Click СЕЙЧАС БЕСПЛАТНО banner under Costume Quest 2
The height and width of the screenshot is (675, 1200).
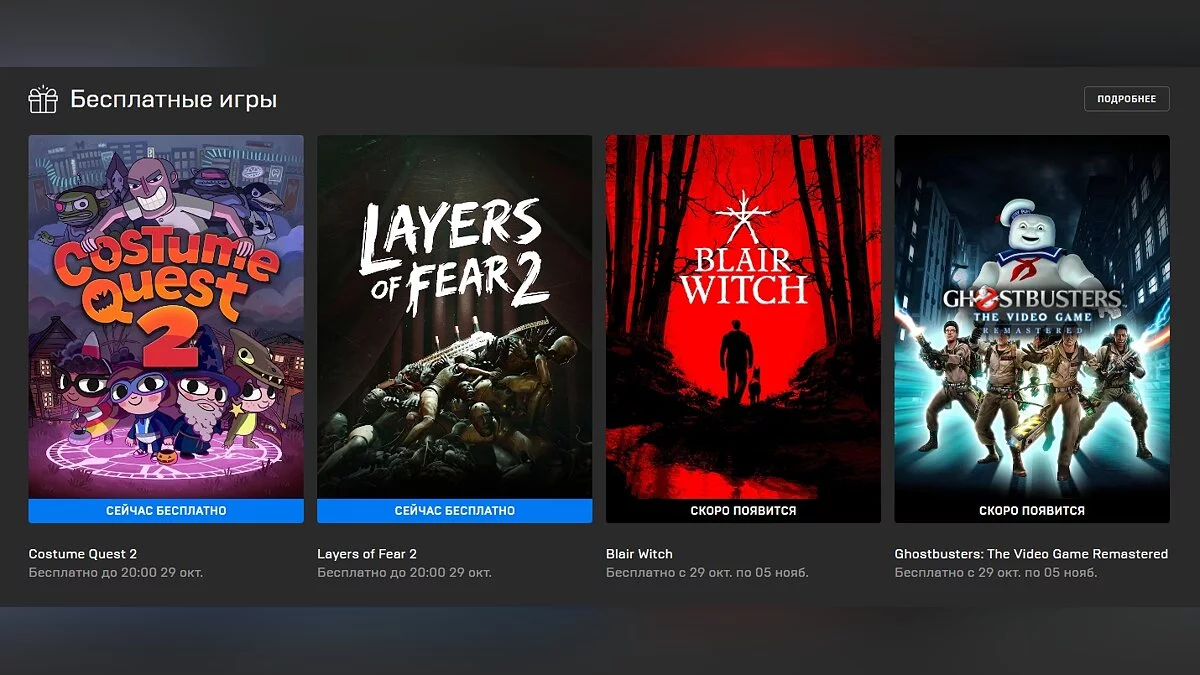click(x=166, y=511)
